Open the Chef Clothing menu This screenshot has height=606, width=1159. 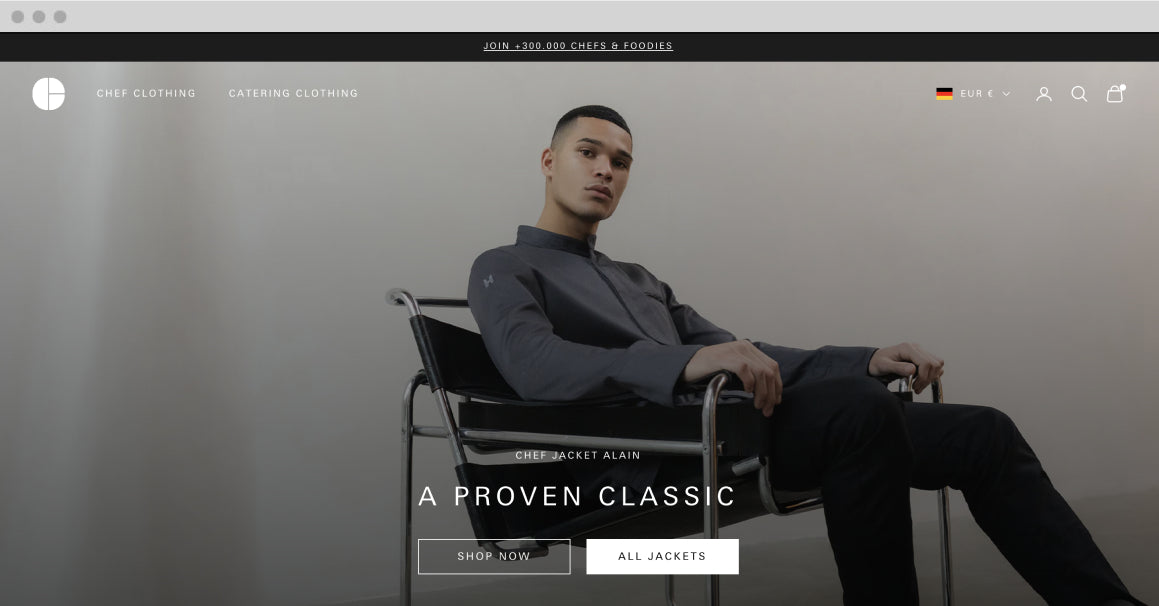pyautogui.click(x=146, y=94)
